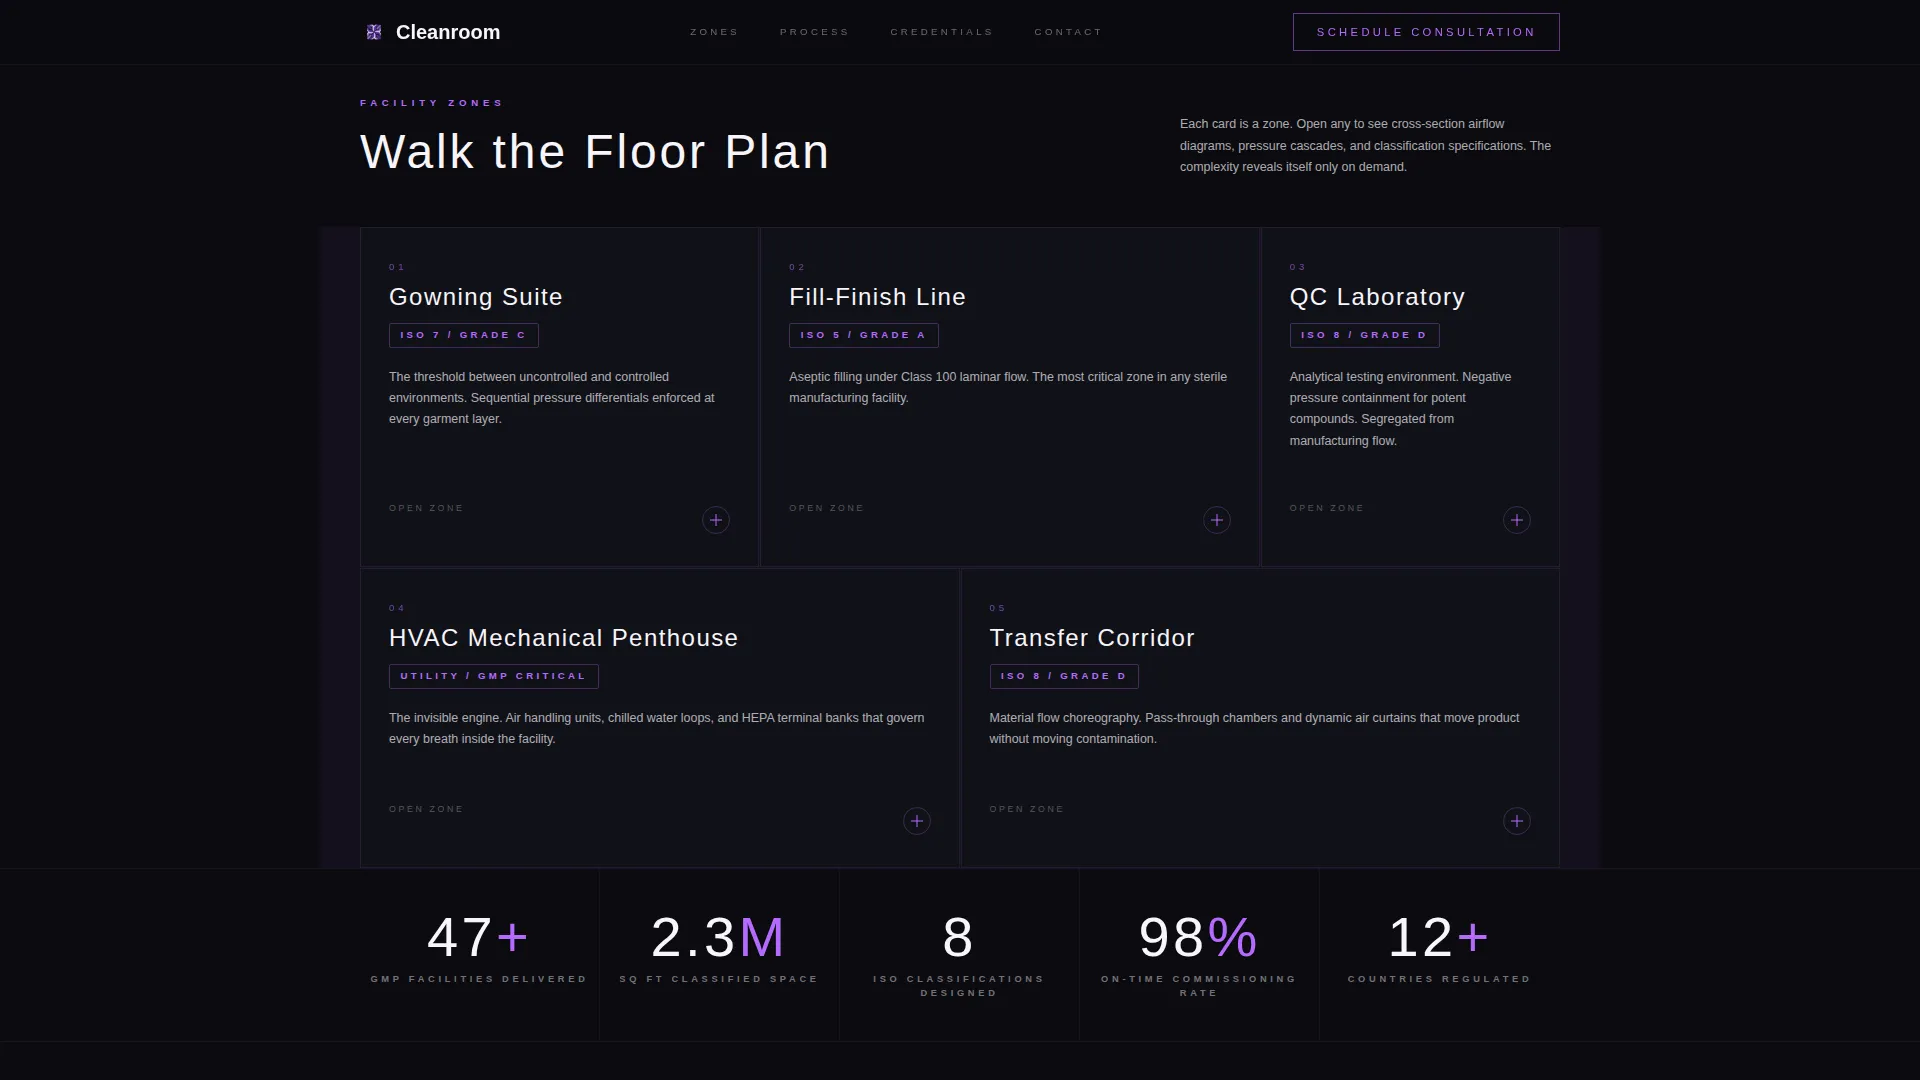Click Open Zone on Transfer Corridor card
Viewport: 1920px width, 1080px height.
[x=1027, y=809]
